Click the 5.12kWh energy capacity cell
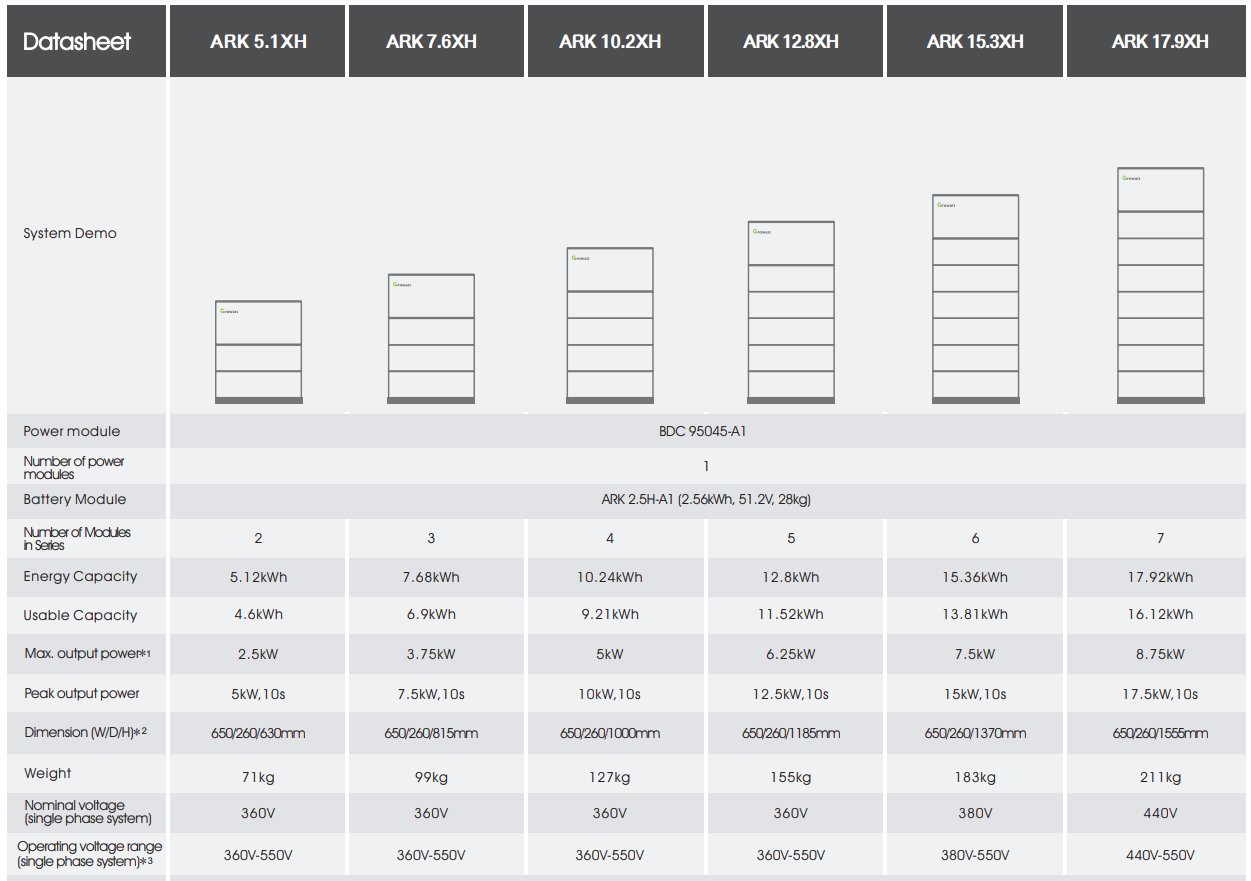 pos(258,577)
